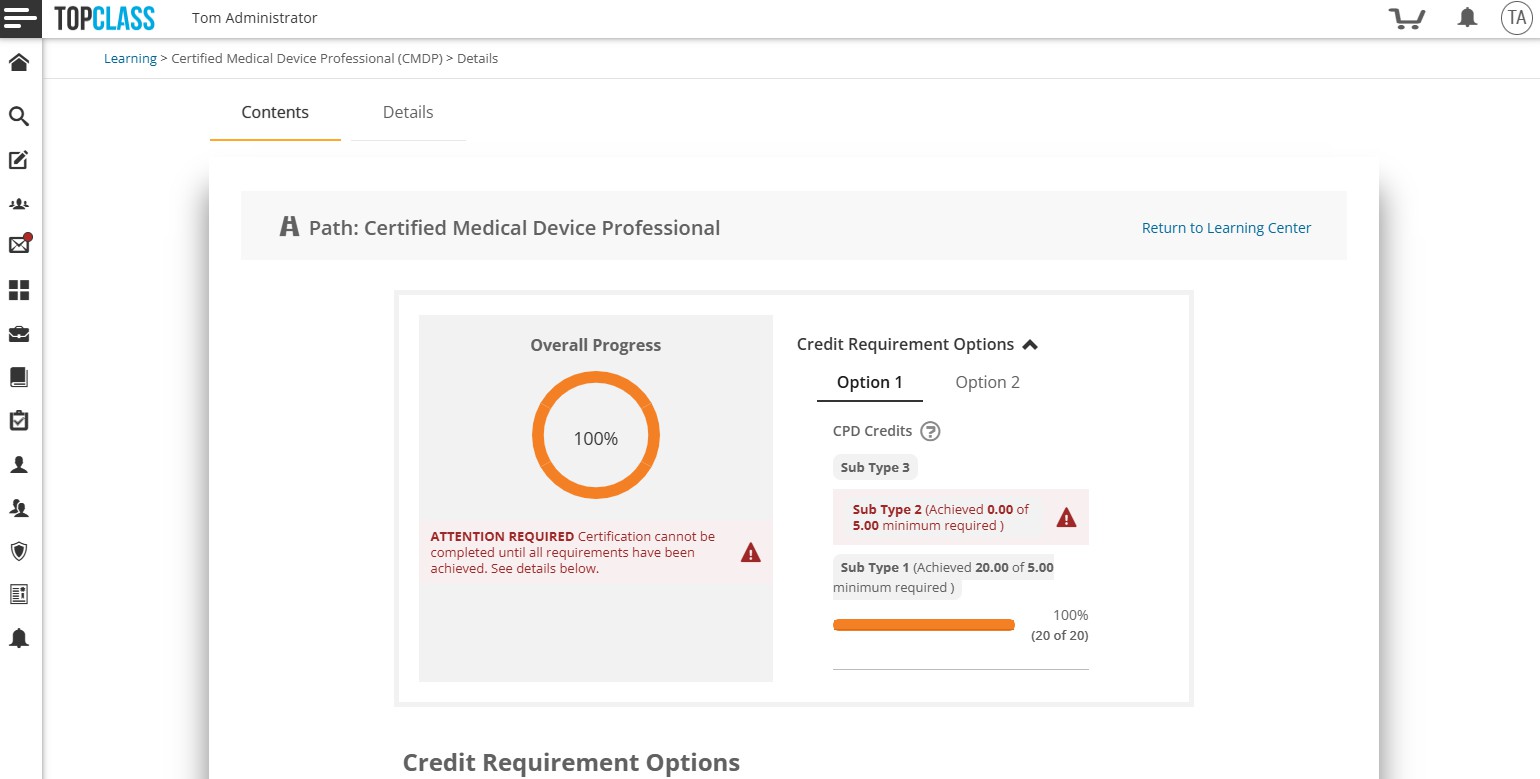Click the road path icon before title

tap(289, 227)
